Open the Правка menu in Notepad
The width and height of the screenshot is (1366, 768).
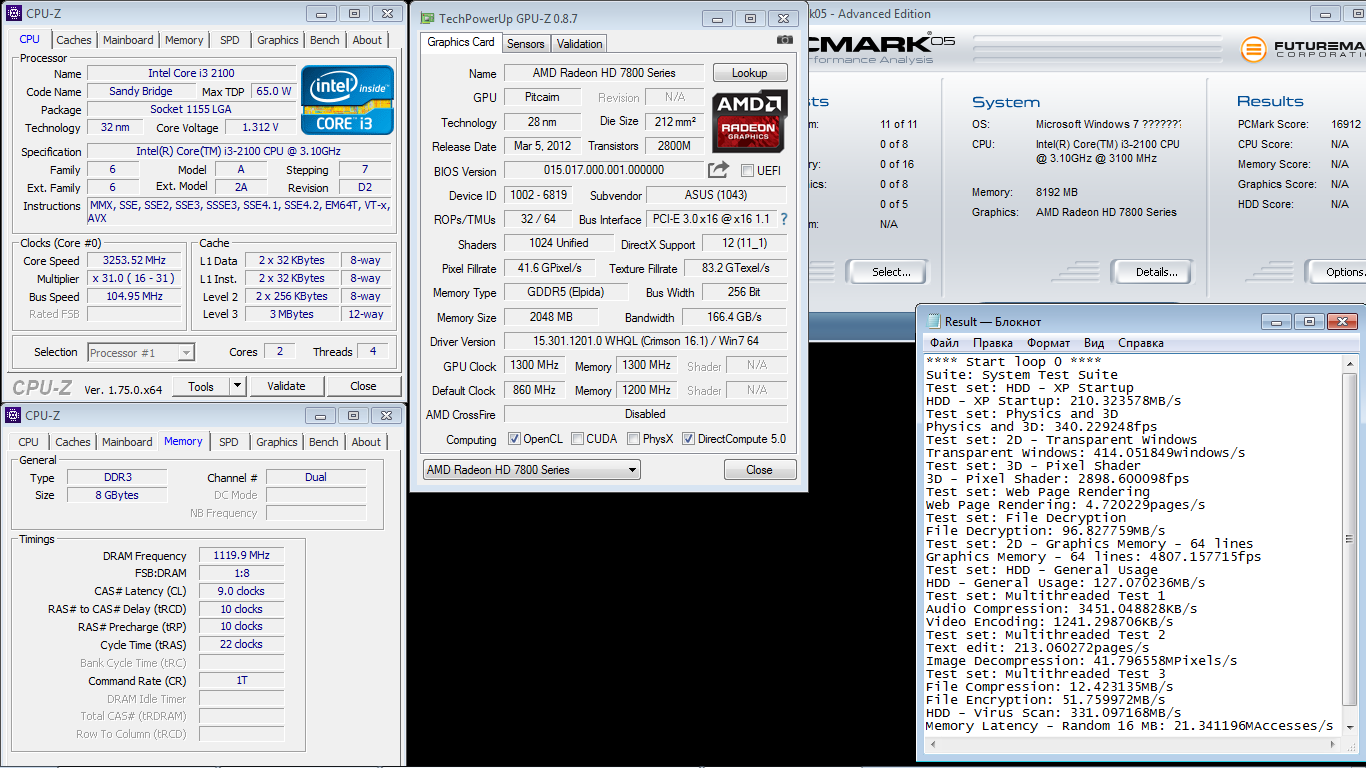tap(993, 343)
